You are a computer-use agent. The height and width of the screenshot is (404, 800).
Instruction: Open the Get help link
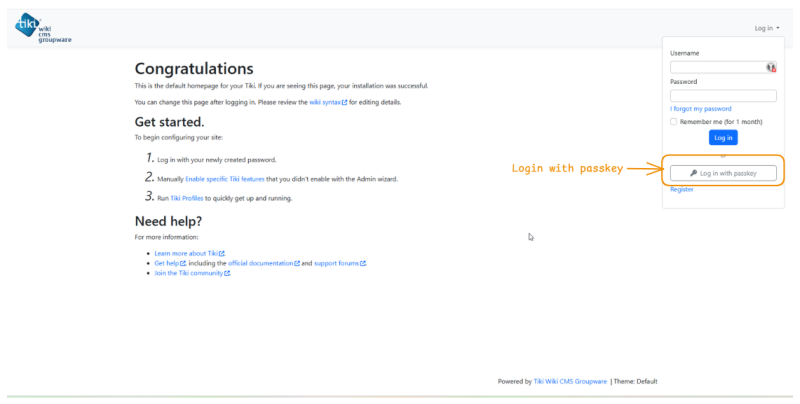pyautogui.click(x=166, y=264)
